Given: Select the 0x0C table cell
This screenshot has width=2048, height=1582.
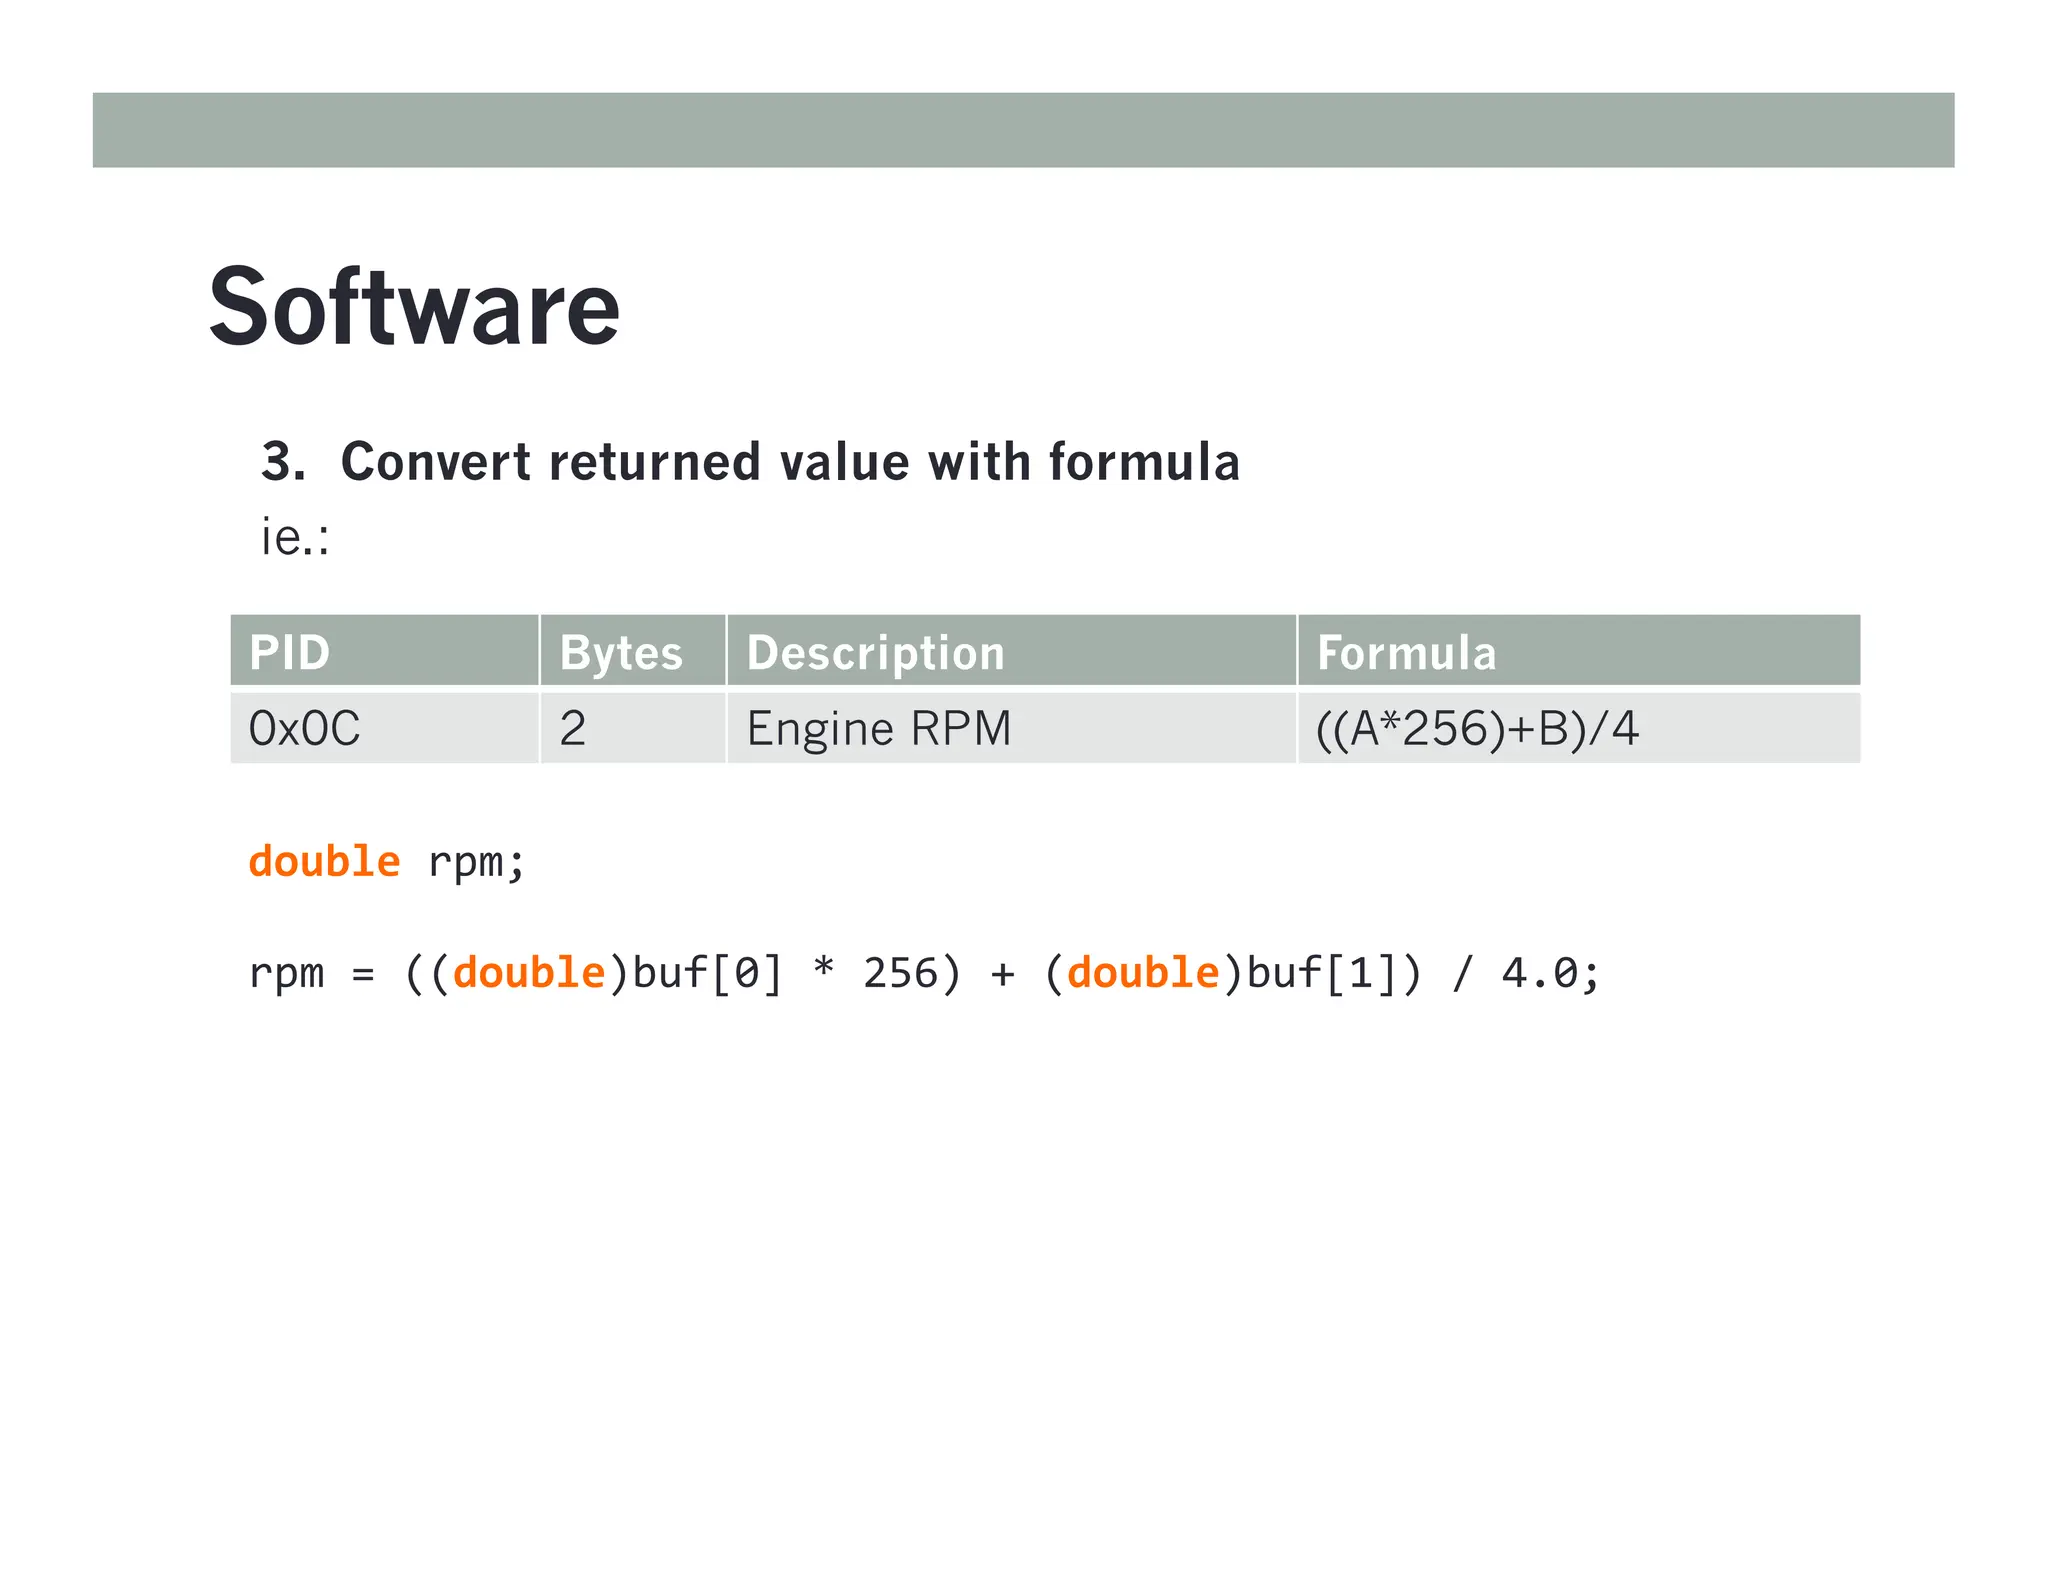Looking at the screenshot, I should 304,728.
